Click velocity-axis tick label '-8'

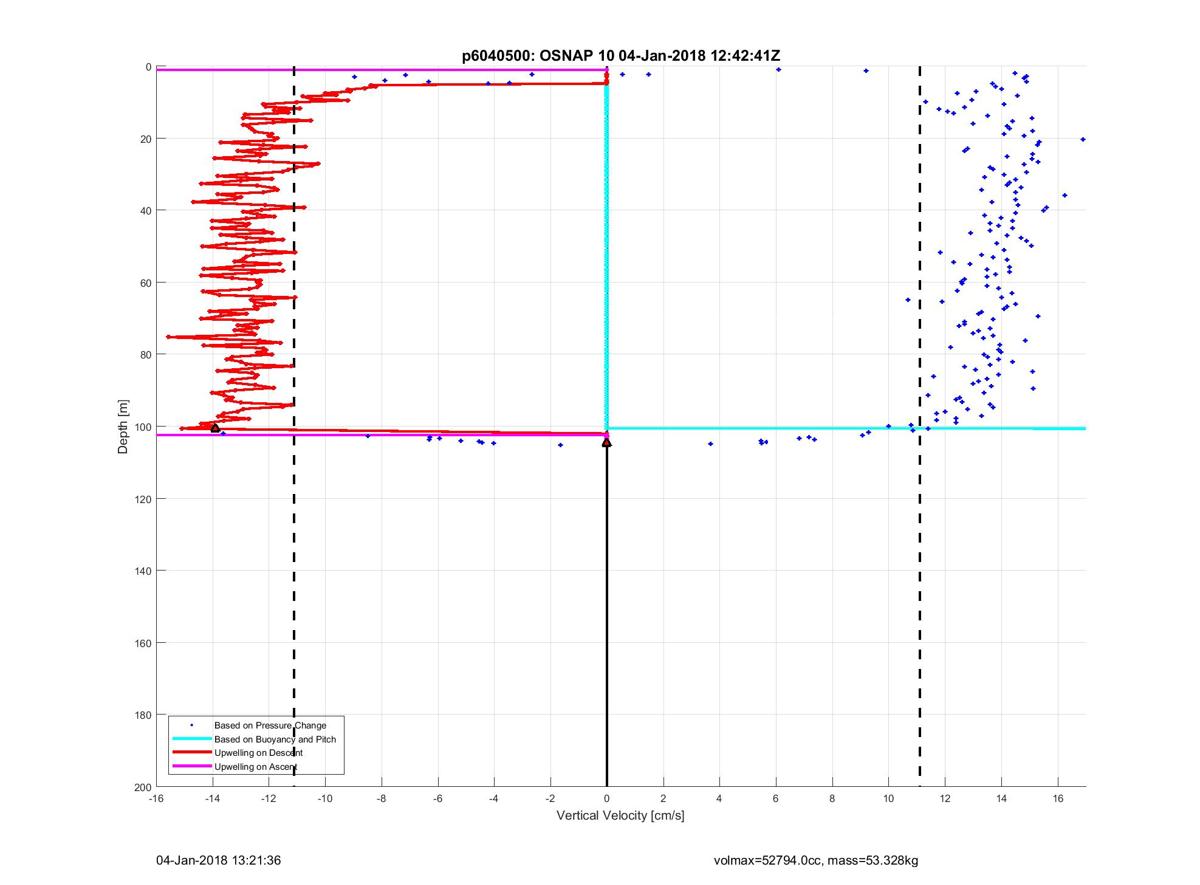[381, 800]
